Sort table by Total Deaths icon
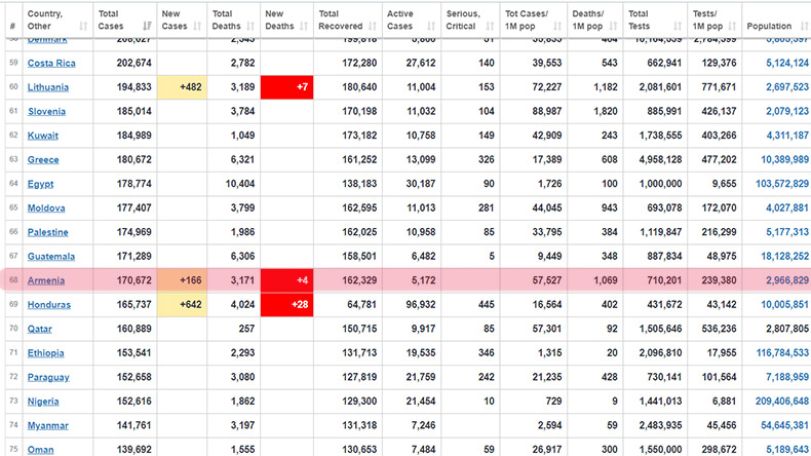 point(251,26)
